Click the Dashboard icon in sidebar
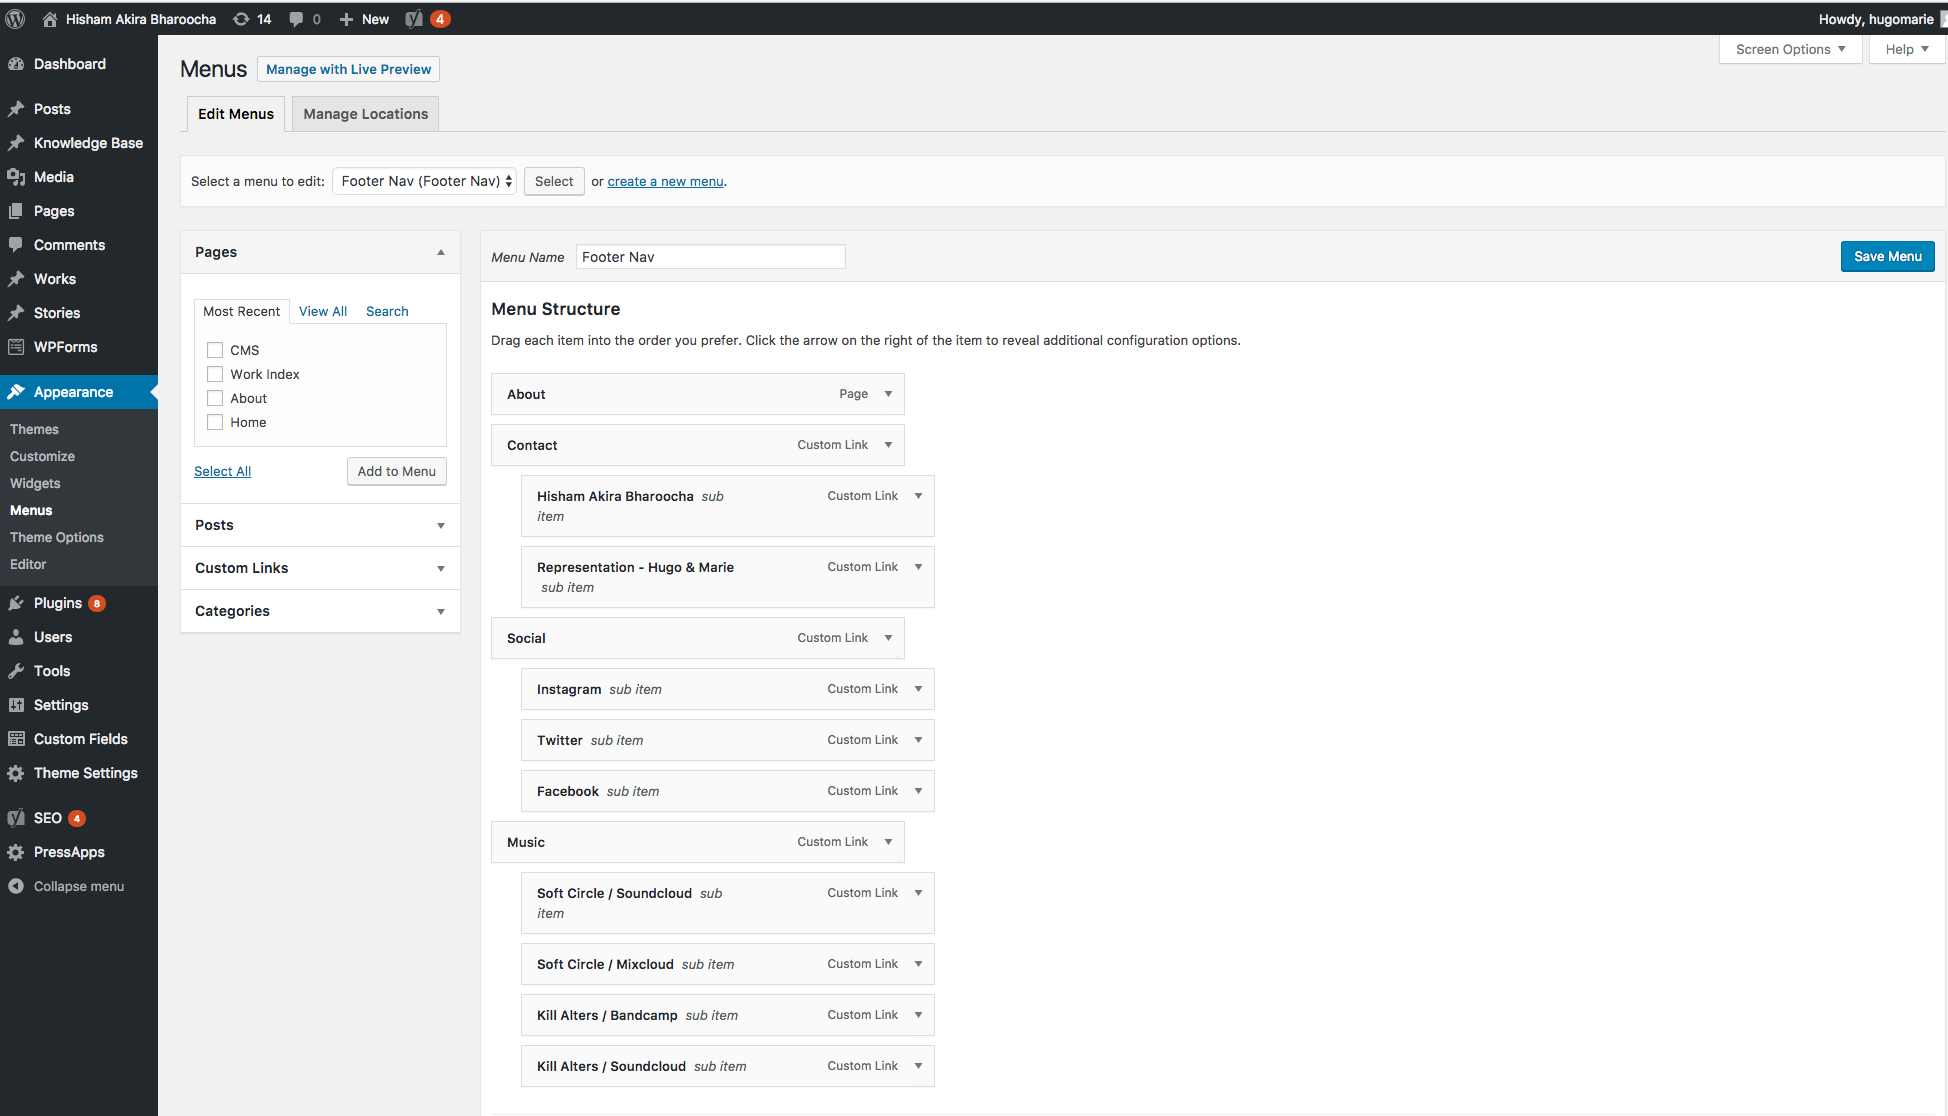The width and height of the screenshot is (1948, 1116). click(x=16, y=64)
